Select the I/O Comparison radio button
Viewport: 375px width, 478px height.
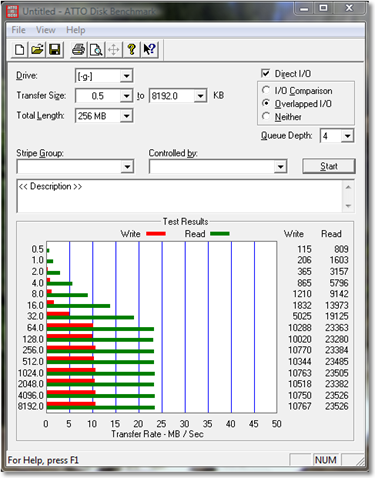click(266, 90)
